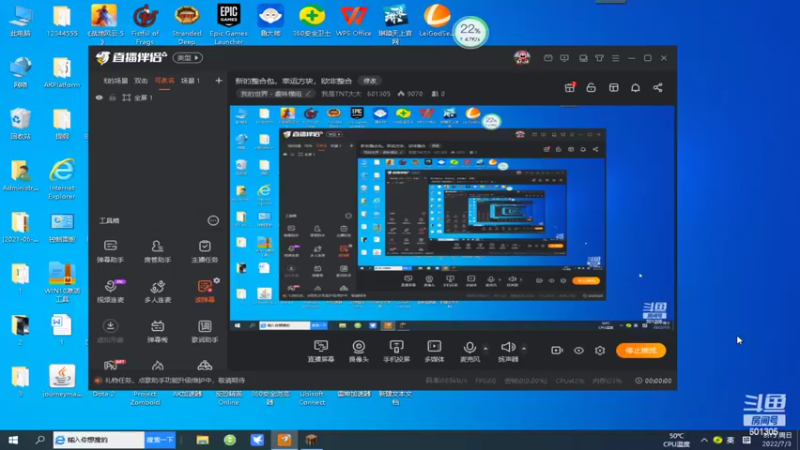Screen dimensions: 800x450
Task: Open File Explorer from the taskbar
Action: click(203, 440)
